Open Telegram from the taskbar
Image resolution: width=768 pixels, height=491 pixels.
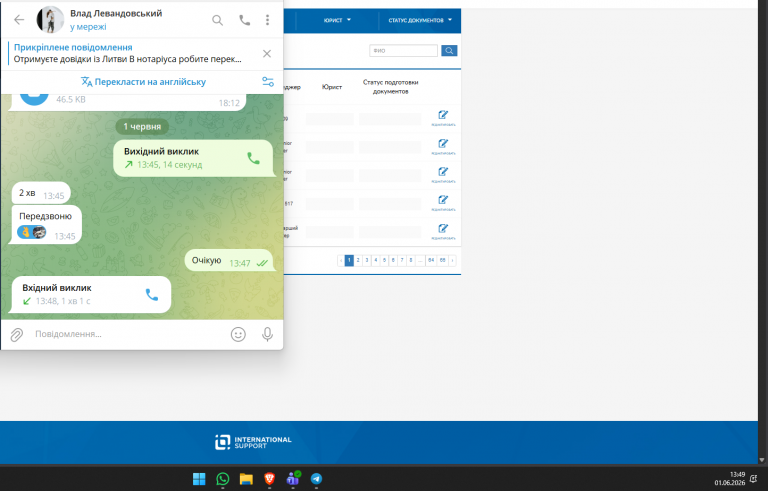pyautogui.click(x=316, y=479)
